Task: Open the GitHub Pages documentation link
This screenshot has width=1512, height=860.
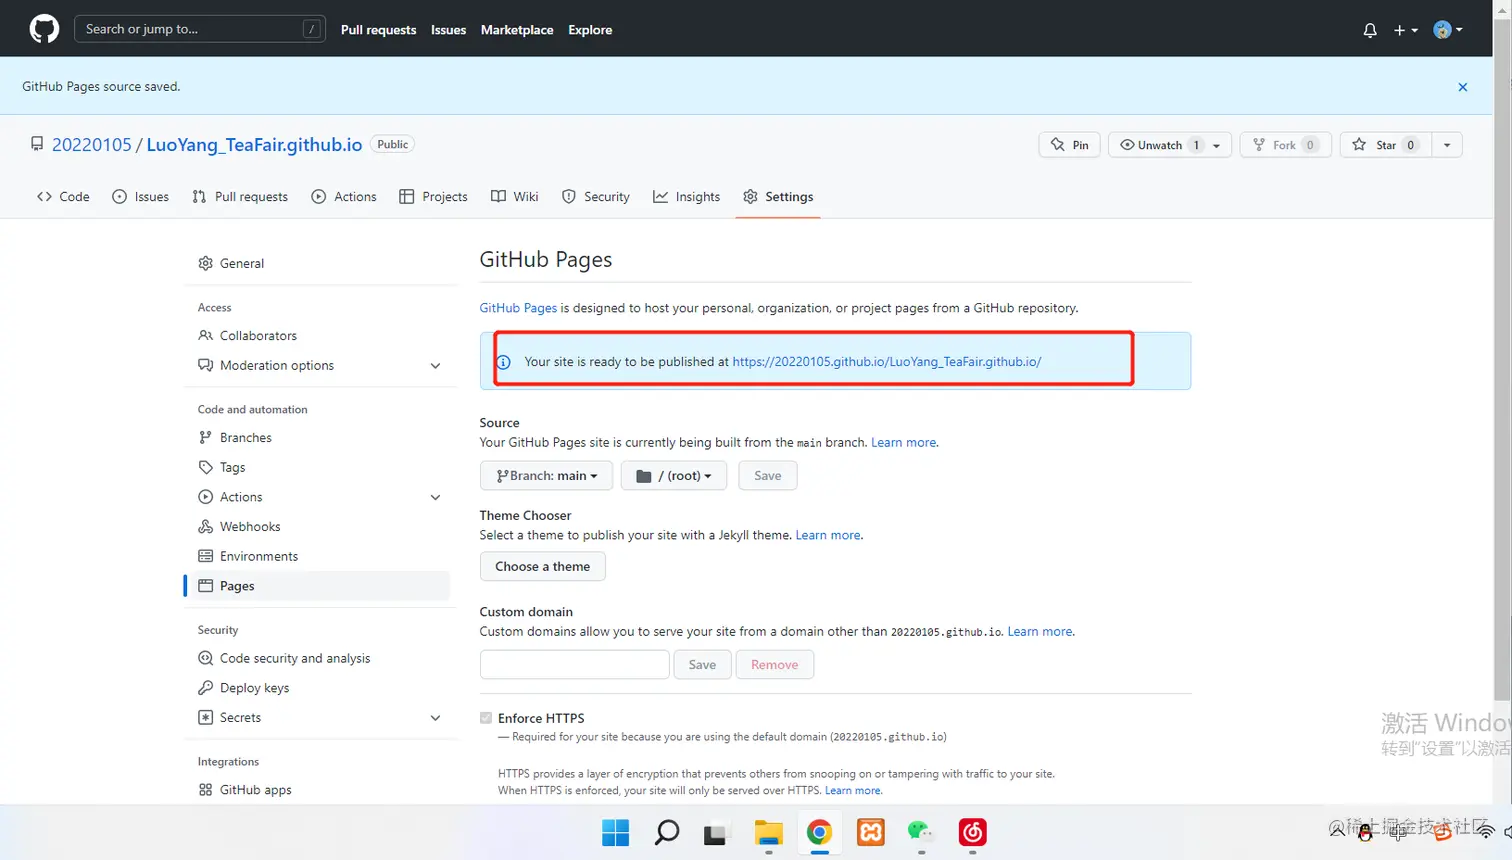Action: [x=518, y=308]
